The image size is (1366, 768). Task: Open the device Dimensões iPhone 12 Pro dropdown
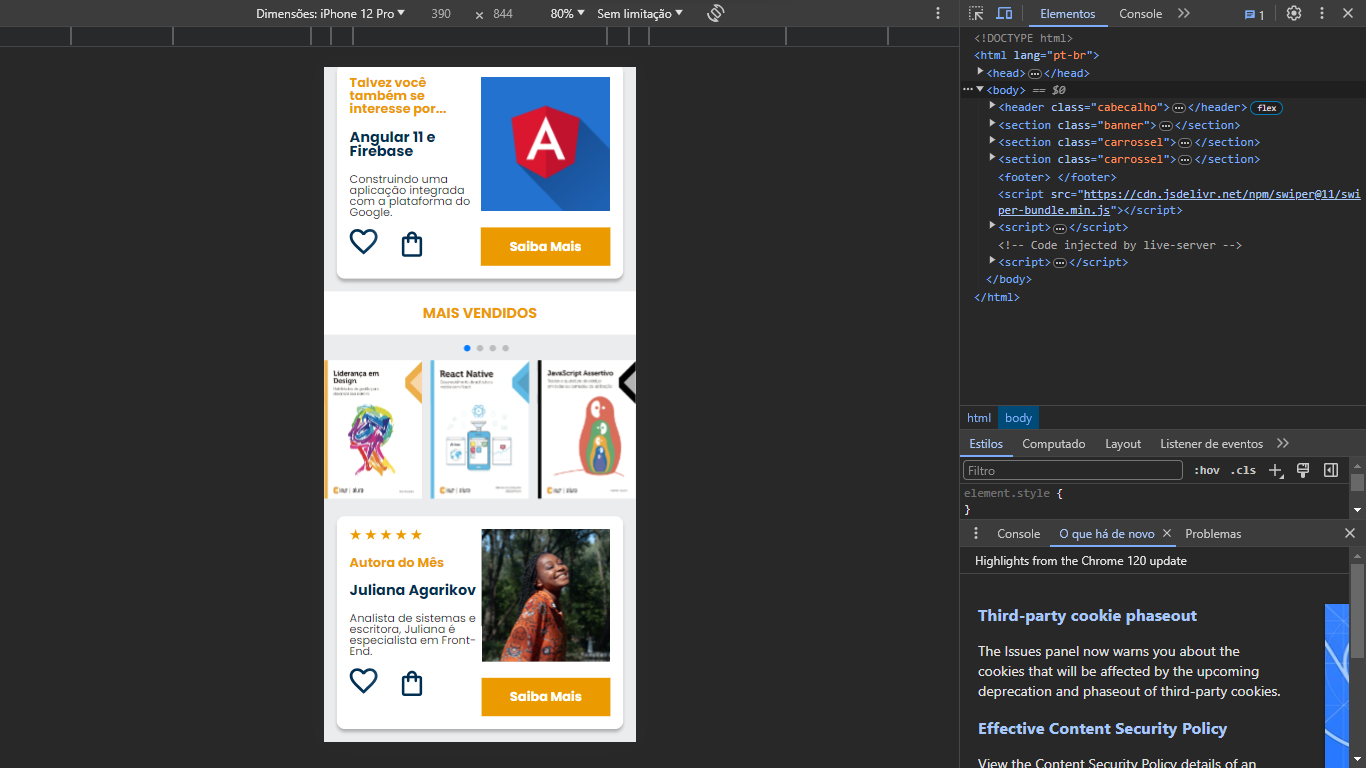pyautogui.click(x=331, y=14)
